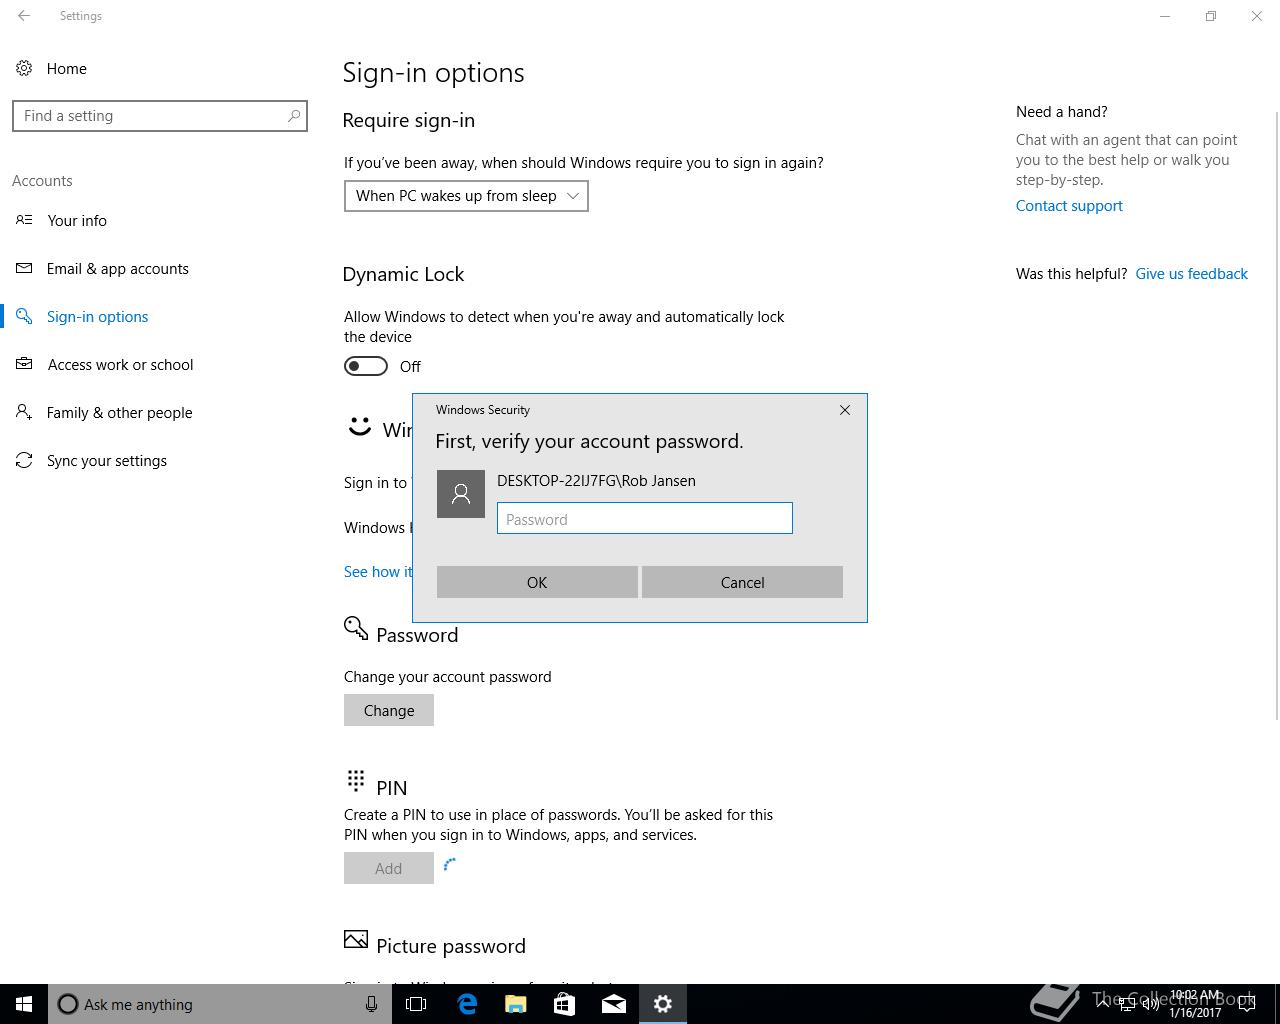The image size is (1280, 1024).
Task: Click the Email & app accounts envelope icon
Action: [24, 268]
